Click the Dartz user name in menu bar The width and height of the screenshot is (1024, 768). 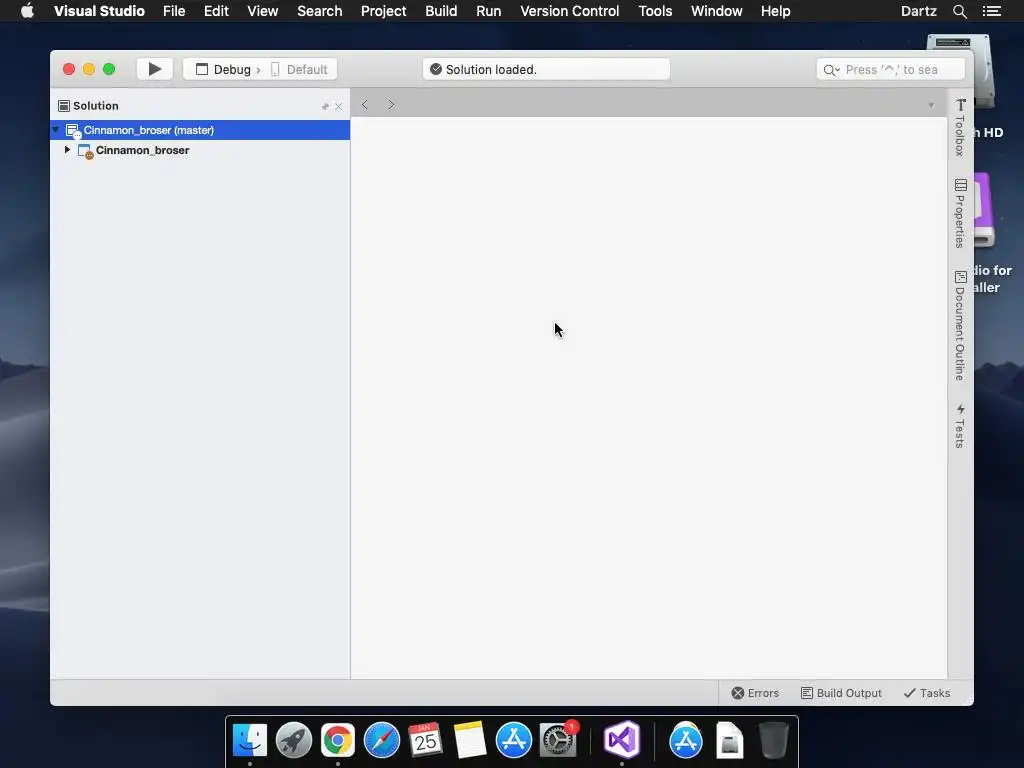click(x=918, y=11)
